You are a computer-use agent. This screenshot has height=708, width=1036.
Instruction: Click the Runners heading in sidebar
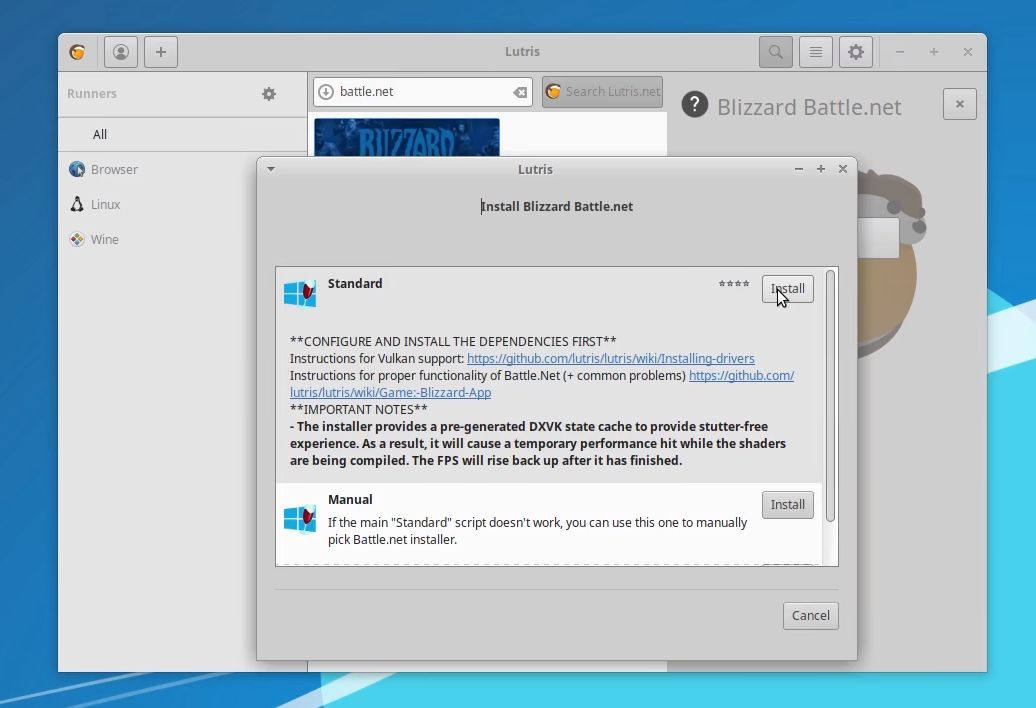pyautogui.click(x=92, y=94)
